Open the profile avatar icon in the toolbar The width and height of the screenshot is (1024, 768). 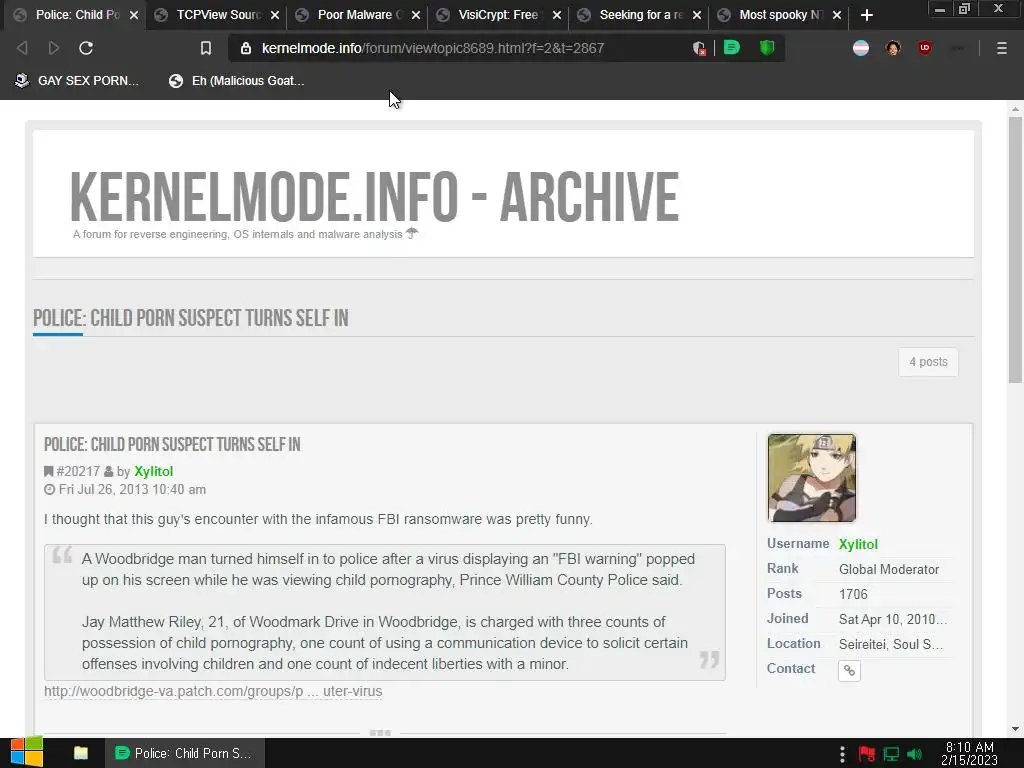pyautogui.click(x=893, y=48)
